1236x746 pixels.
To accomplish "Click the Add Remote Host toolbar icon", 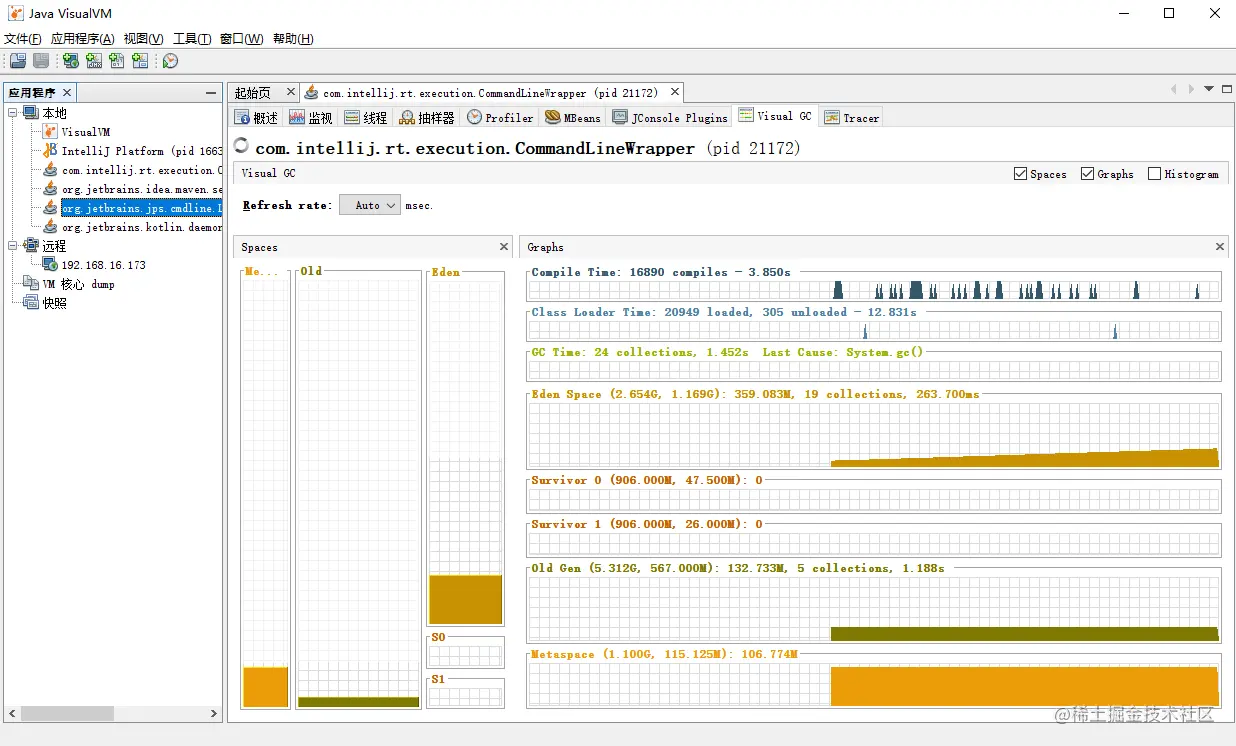I will click(x=71, y=61).
